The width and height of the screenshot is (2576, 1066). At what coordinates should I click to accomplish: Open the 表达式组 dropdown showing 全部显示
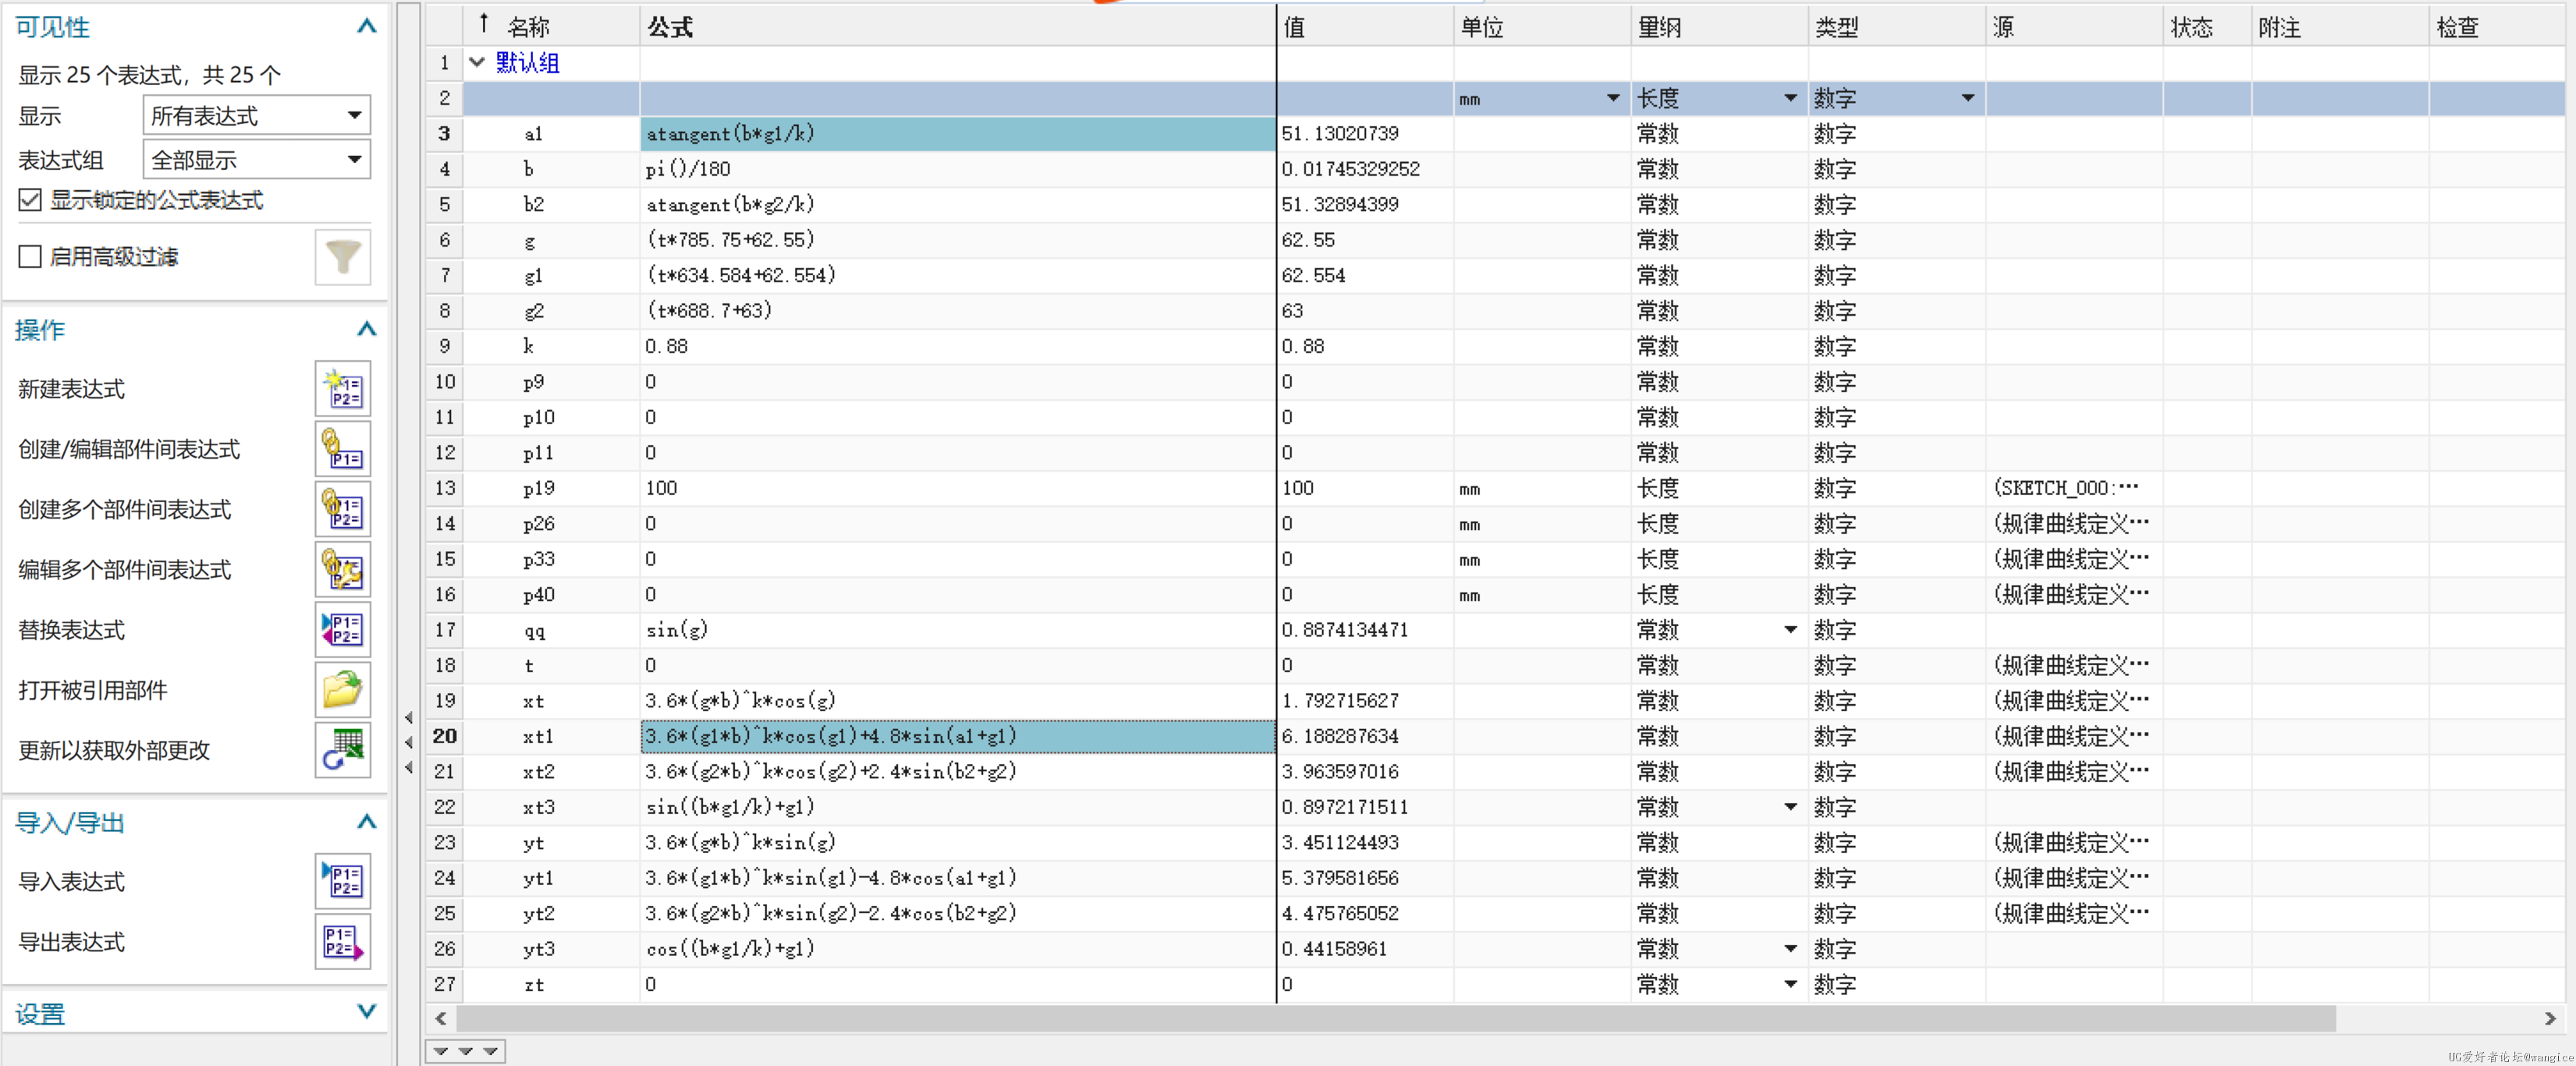257,159
